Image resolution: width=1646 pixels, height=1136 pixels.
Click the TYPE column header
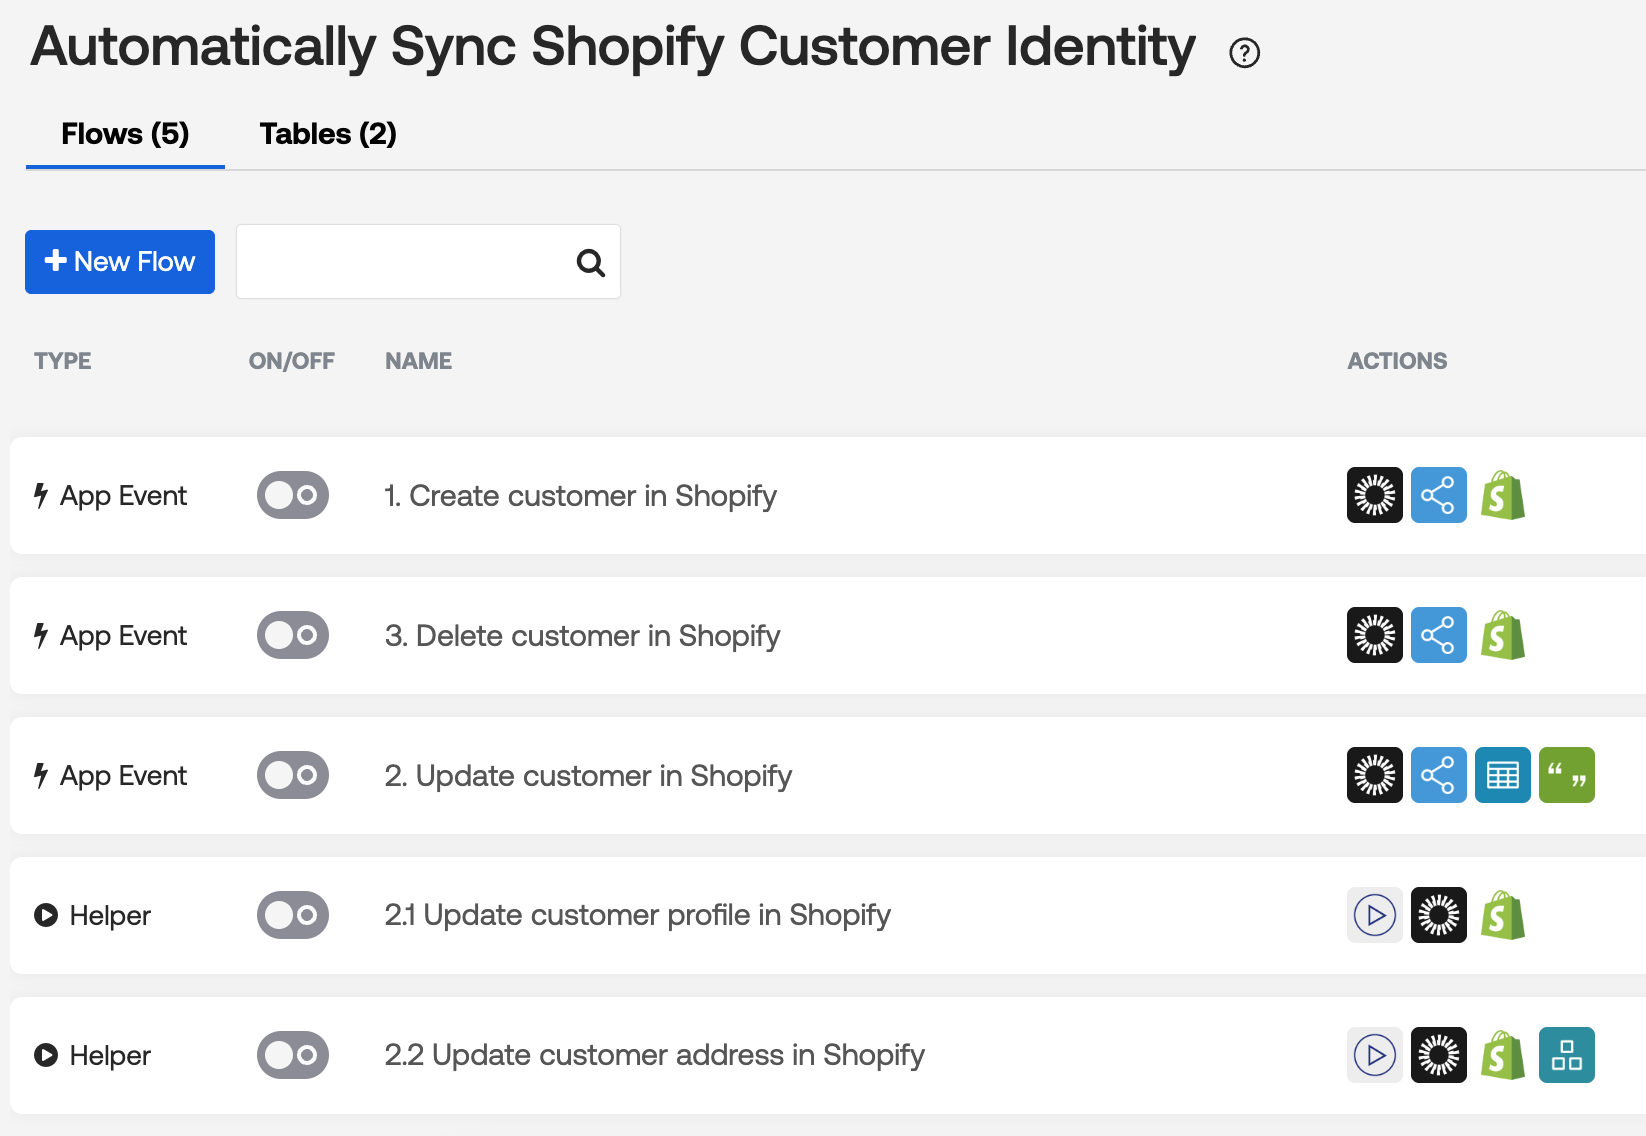63,361
